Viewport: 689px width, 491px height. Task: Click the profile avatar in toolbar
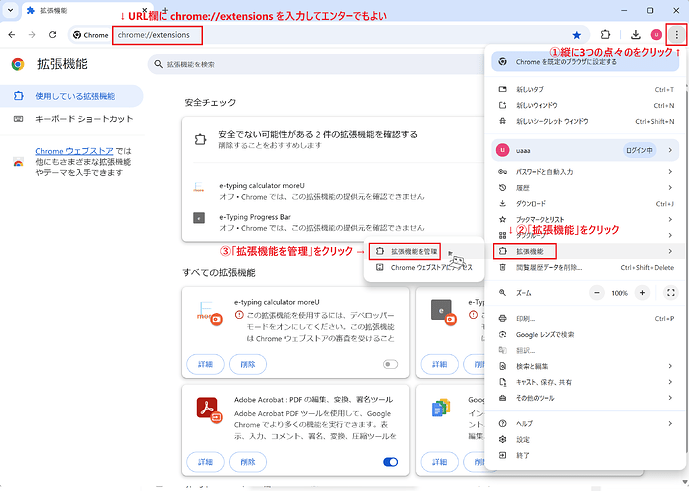point(656,35)
